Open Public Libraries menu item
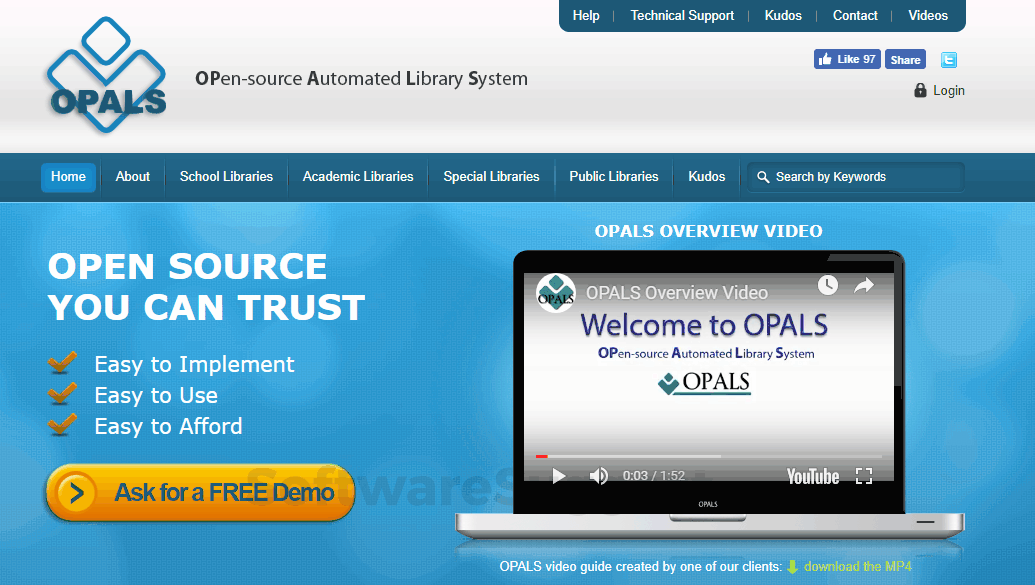The height and width of the screenshot is (585, 1035). click(x=614, y=177)
